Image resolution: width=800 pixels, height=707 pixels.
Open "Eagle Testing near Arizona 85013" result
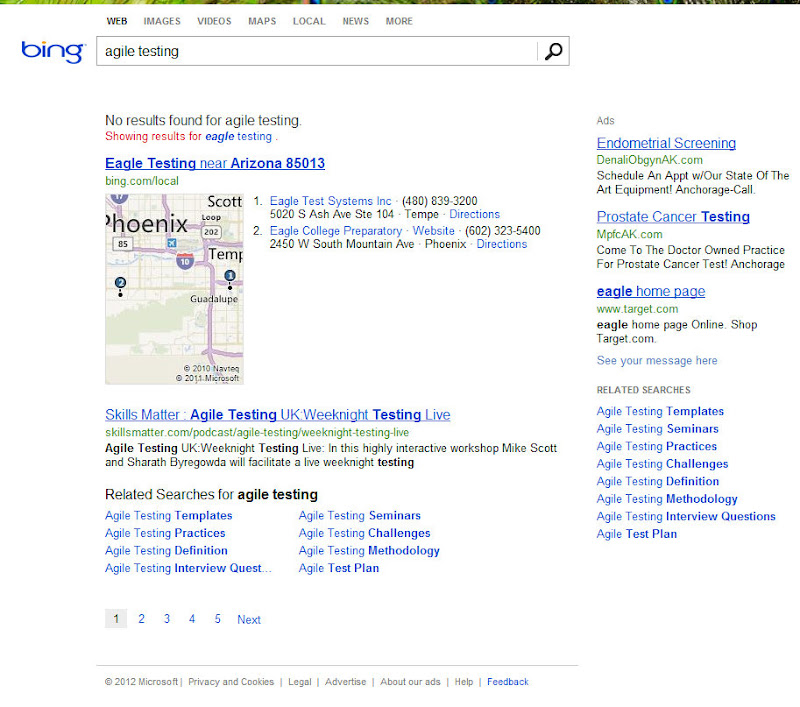pos(214,163)
